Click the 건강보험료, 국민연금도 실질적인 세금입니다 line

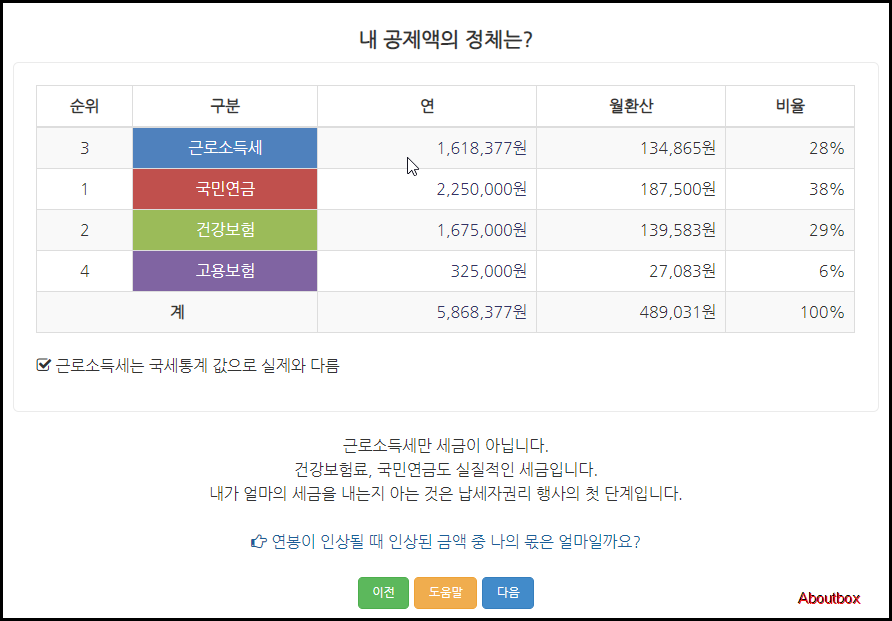(x=445, y=469)
